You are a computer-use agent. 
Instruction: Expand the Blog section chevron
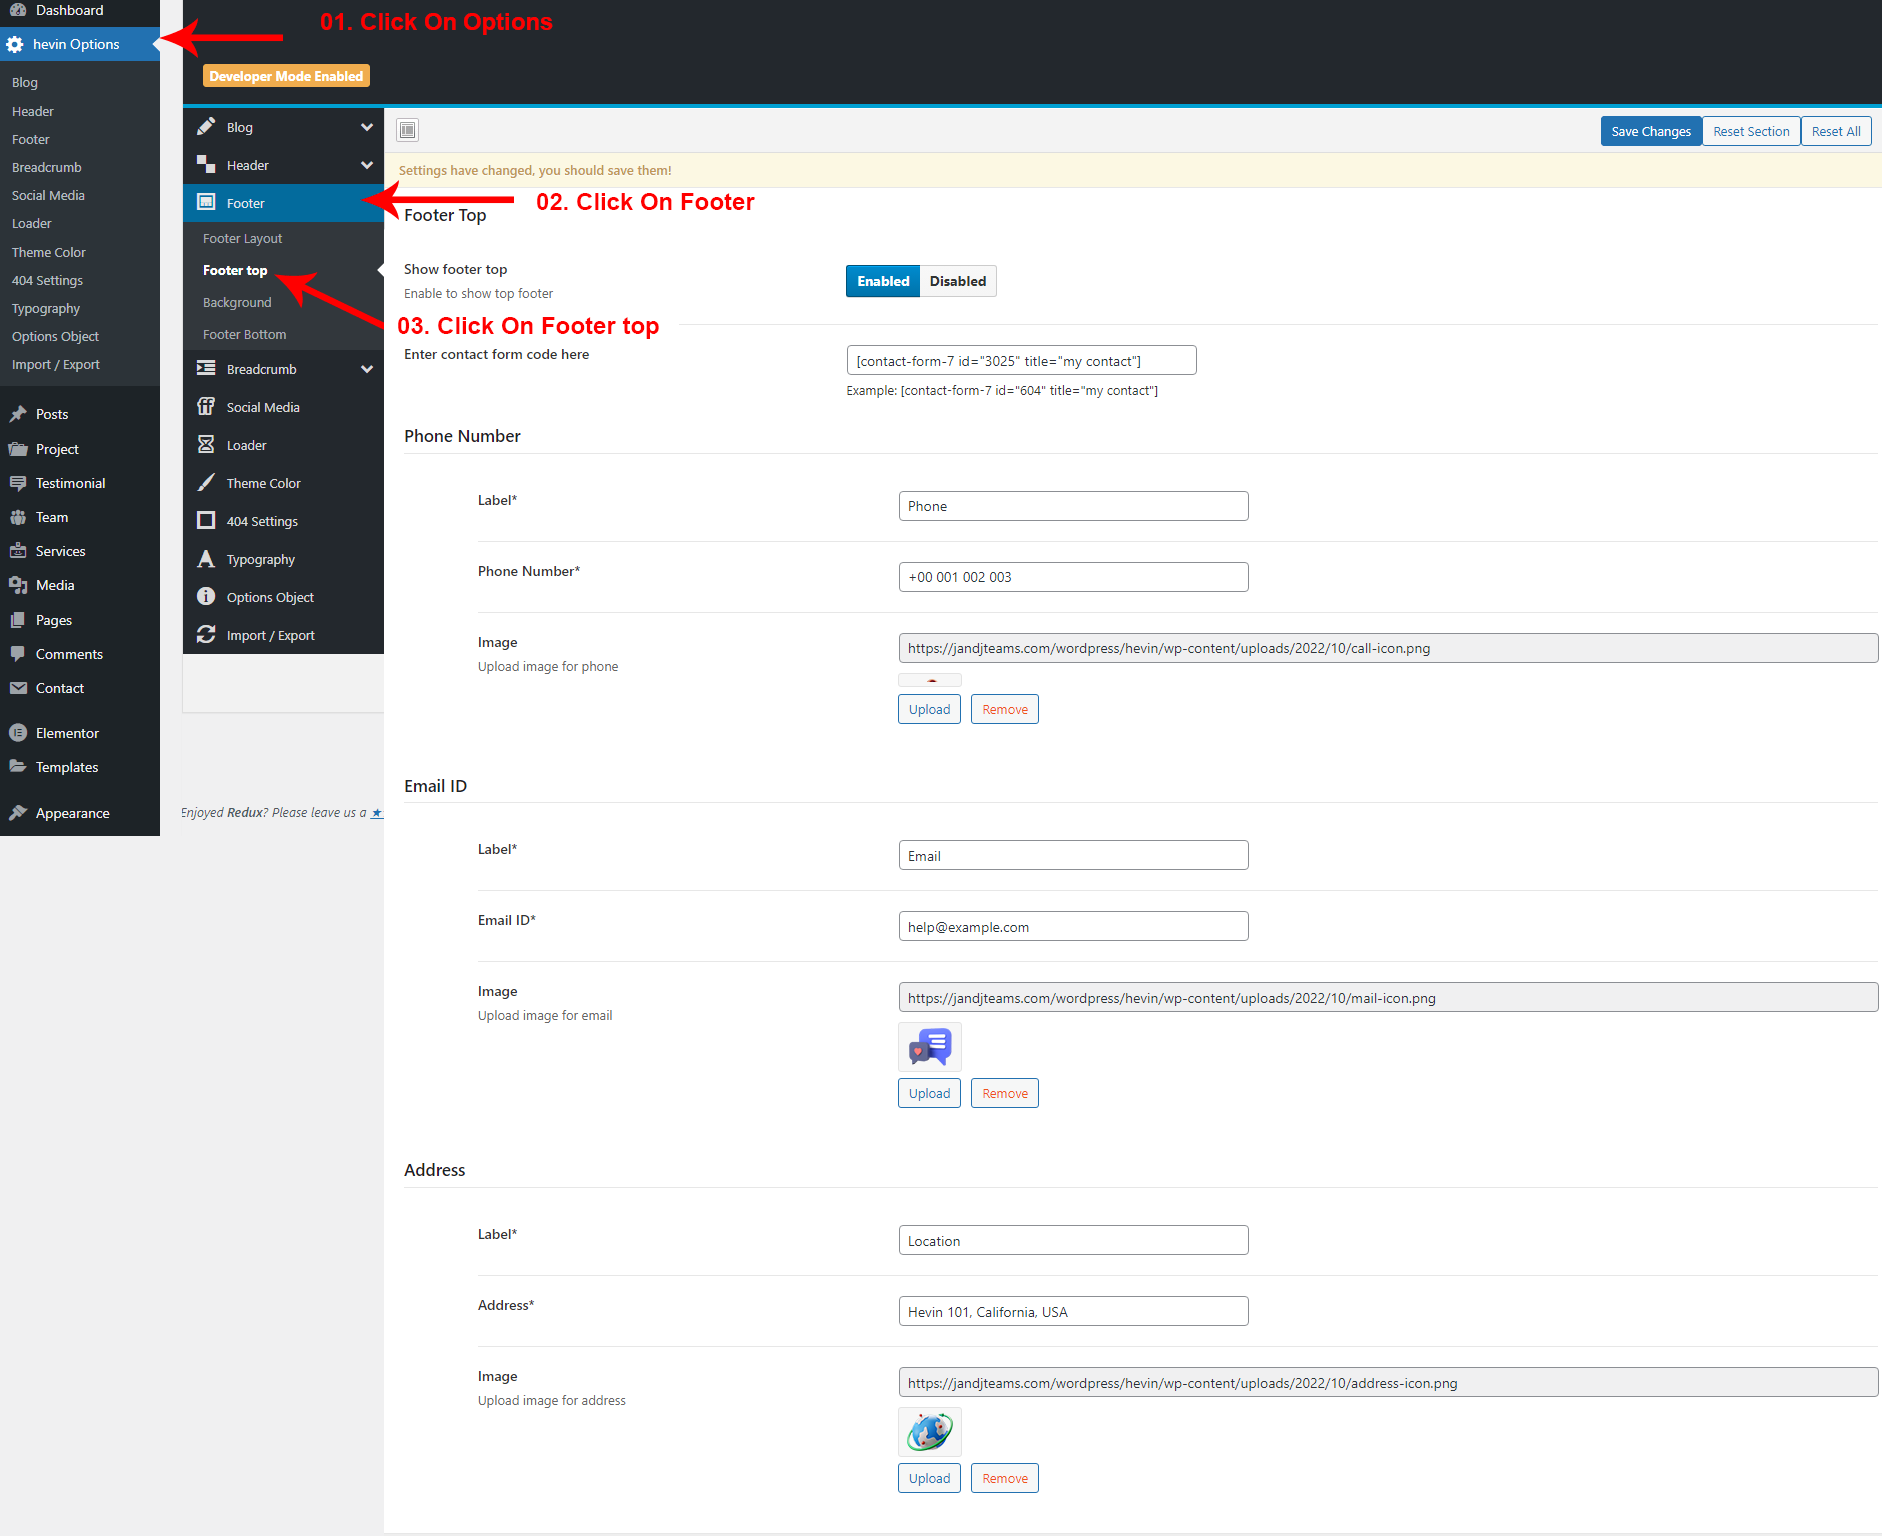[367, 127]
